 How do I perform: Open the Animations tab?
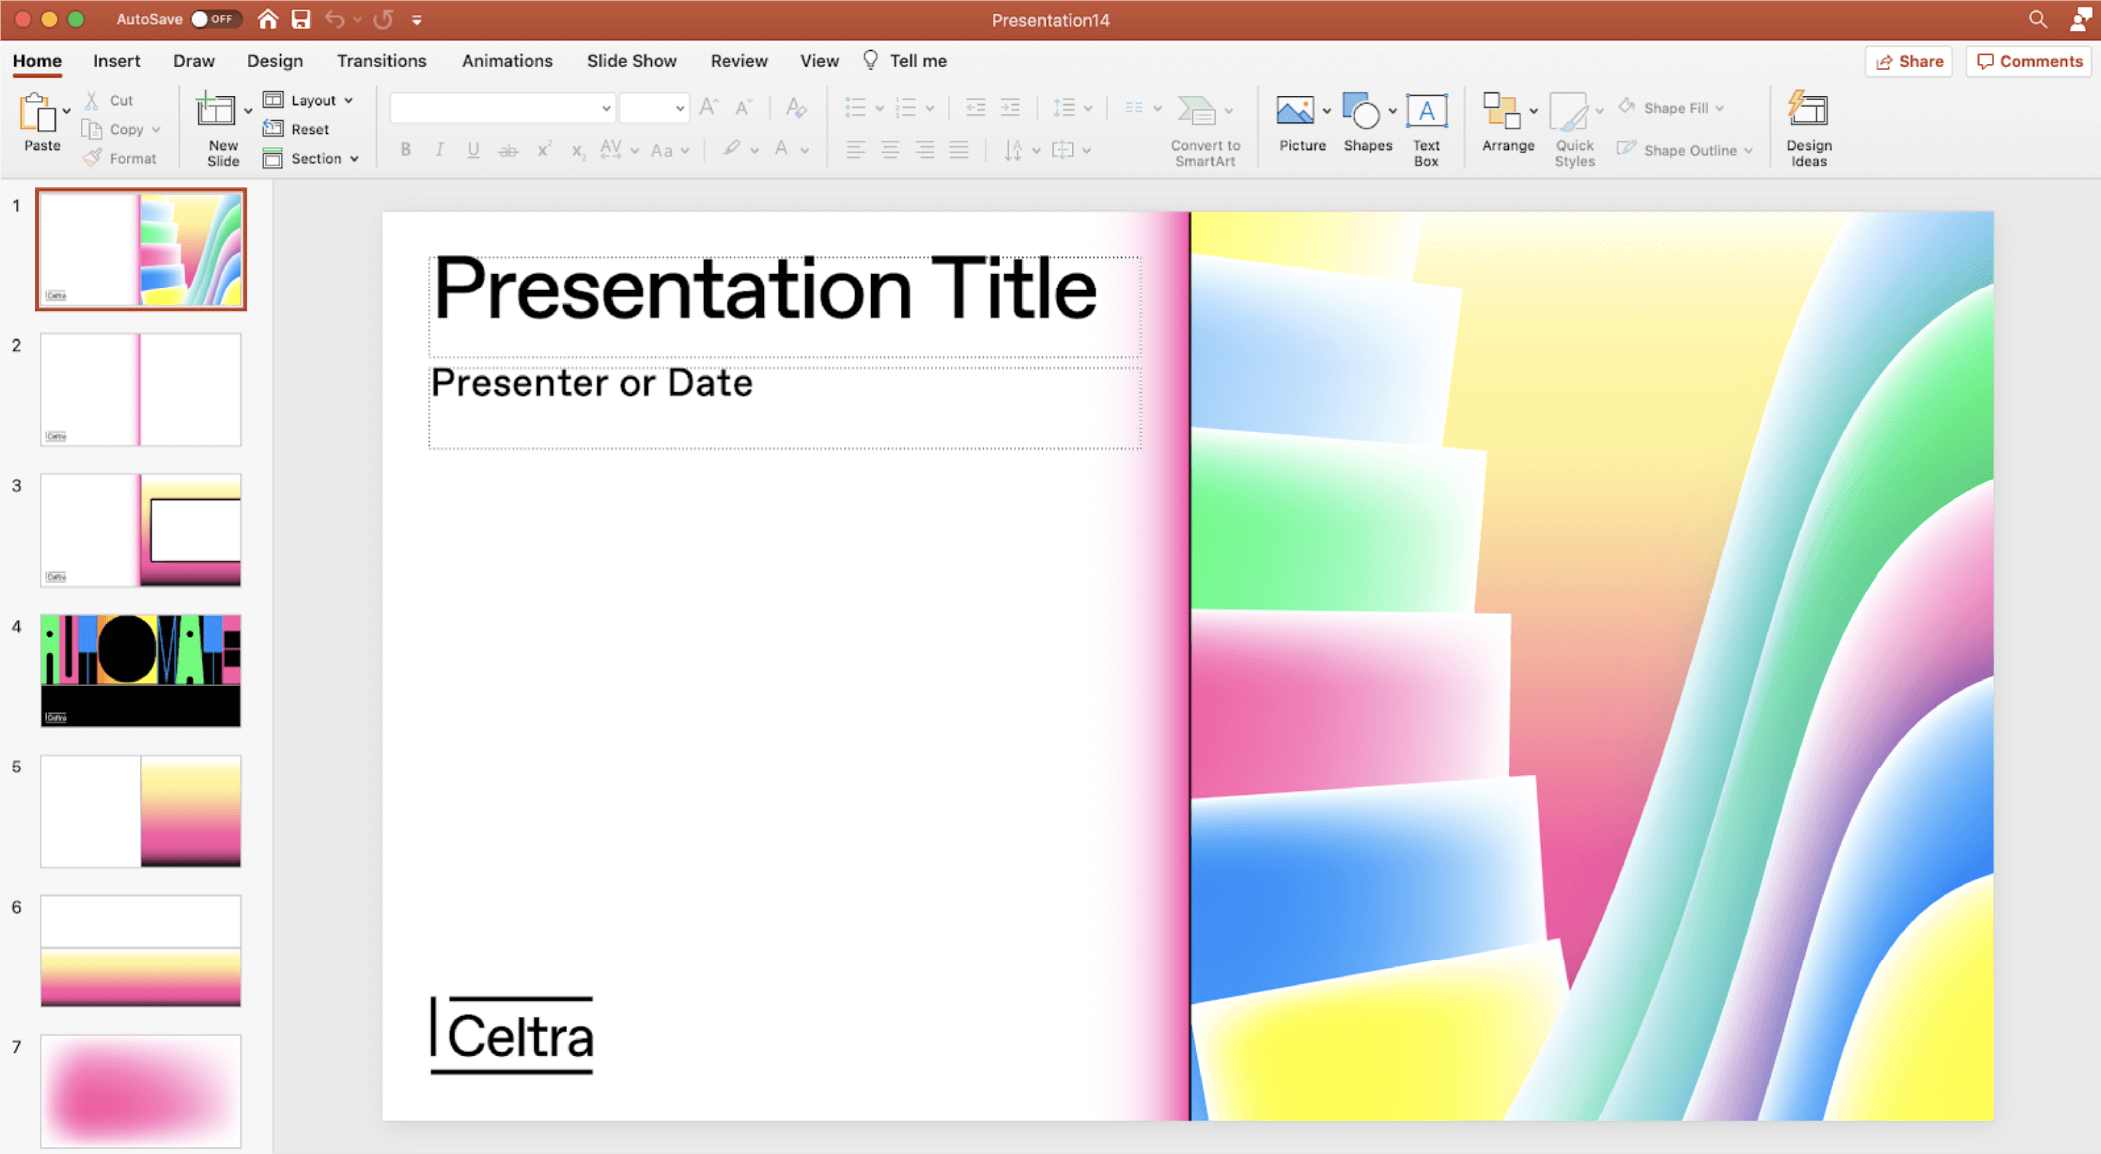point(507,61)
